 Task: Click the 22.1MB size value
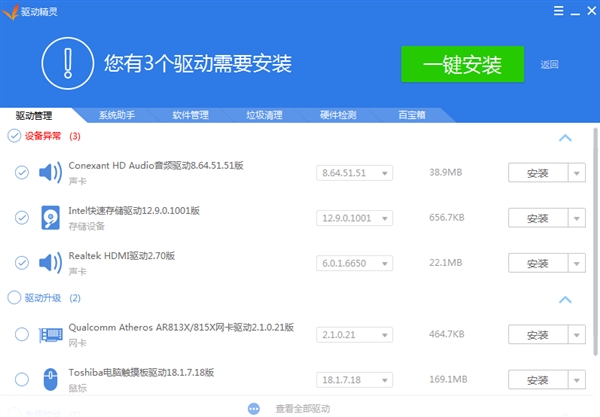coord(446,262)
